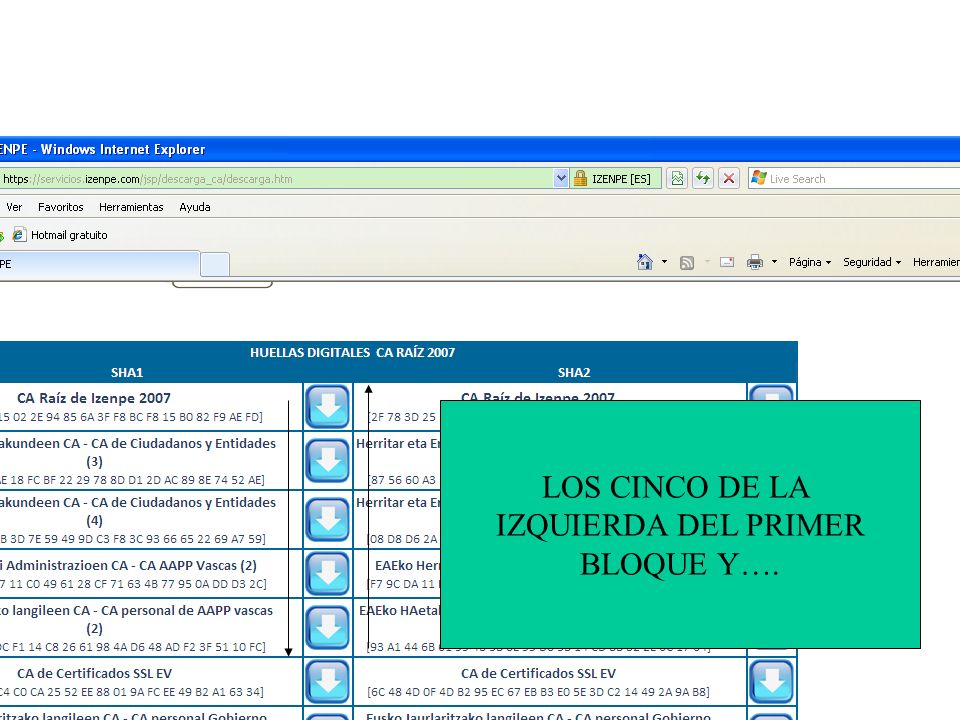The height and width of the screenshot is (720, 960).
Task: Click the 'CA AAPP Vascas (2)' row title
Action: click(x=129, y=565)
